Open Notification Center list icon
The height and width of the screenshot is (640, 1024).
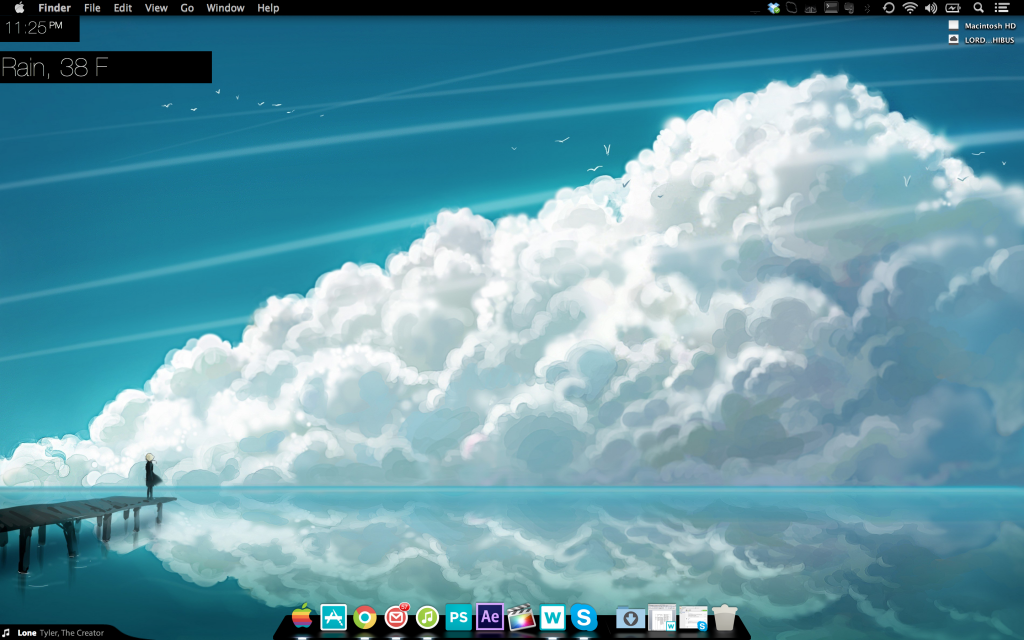(1002, 8)
